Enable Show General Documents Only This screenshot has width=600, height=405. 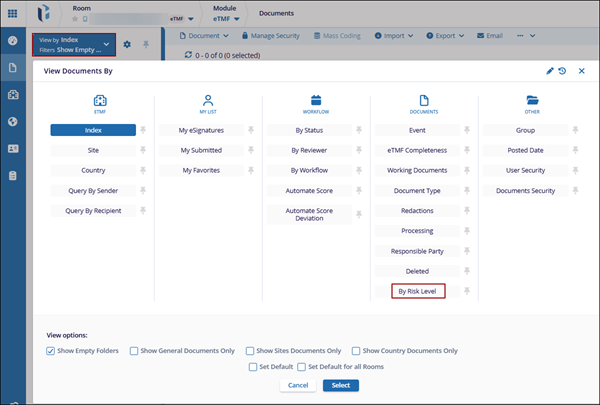pos(135,351)
